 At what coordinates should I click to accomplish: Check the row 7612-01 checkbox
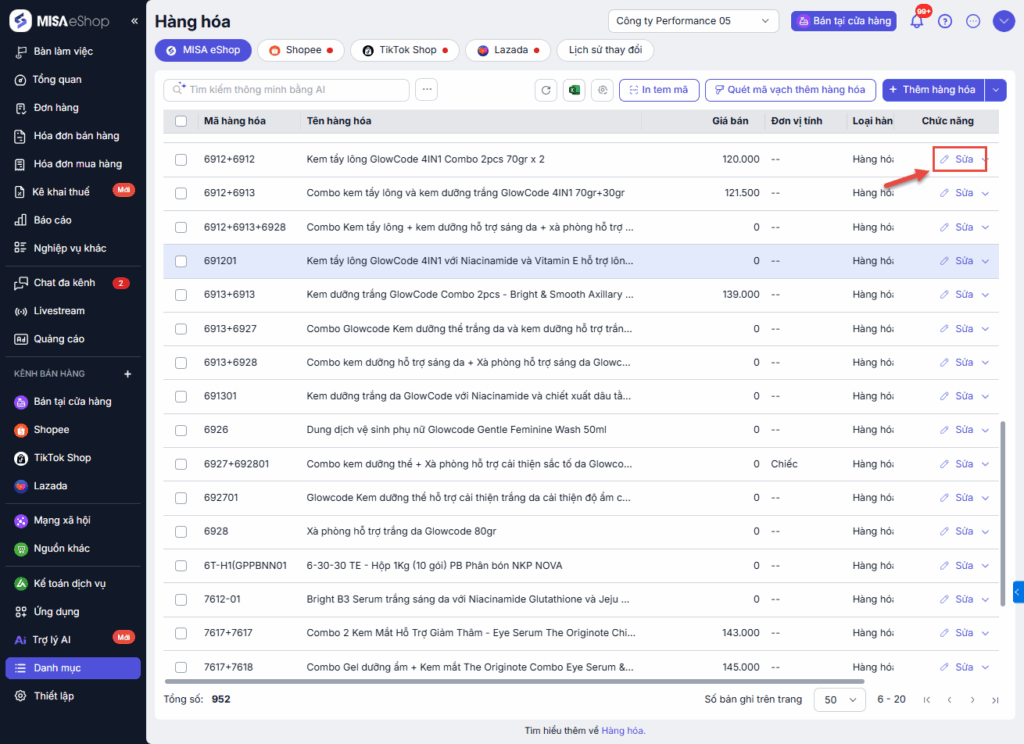pos(181,600)
